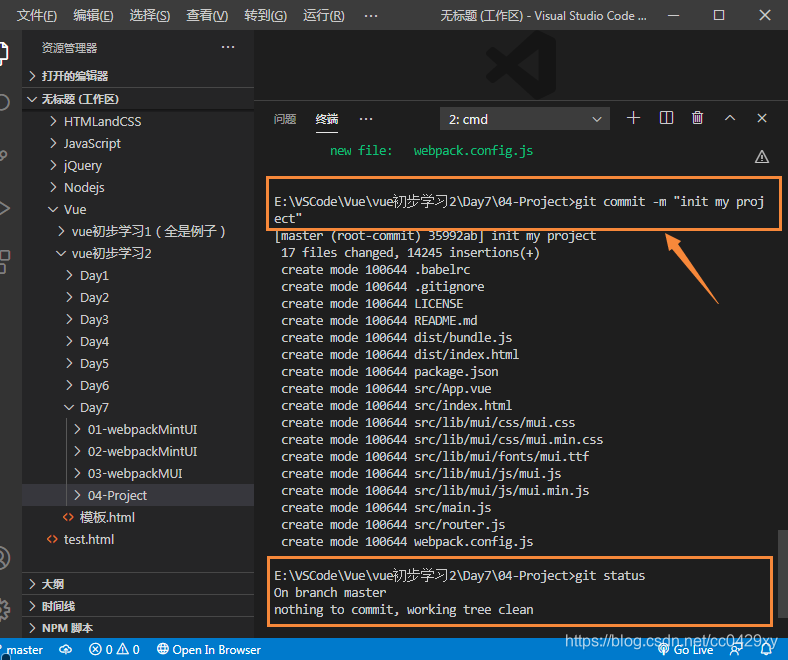Open the 查看(V) menu
Viewport: 788px width, 660px height.
point(207,16)
